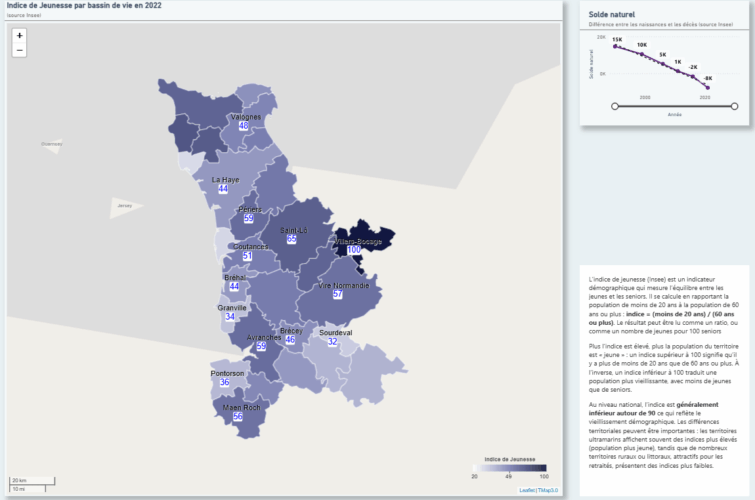The height and width of the screenshot is (500, 755).
Task: Click the Leaflet attribution link
Action: click(527, 490)
